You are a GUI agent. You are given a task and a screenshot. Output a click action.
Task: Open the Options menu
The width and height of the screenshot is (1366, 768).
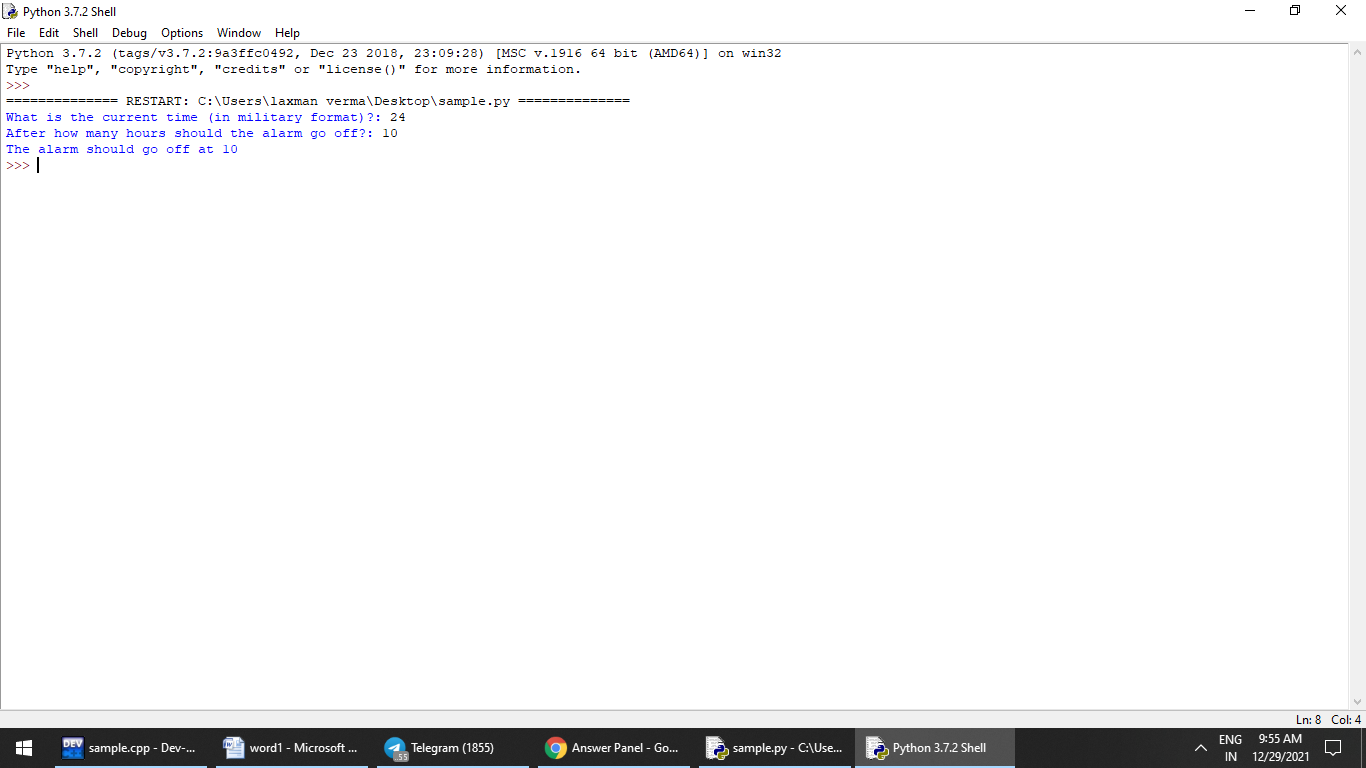click(182, 33)
